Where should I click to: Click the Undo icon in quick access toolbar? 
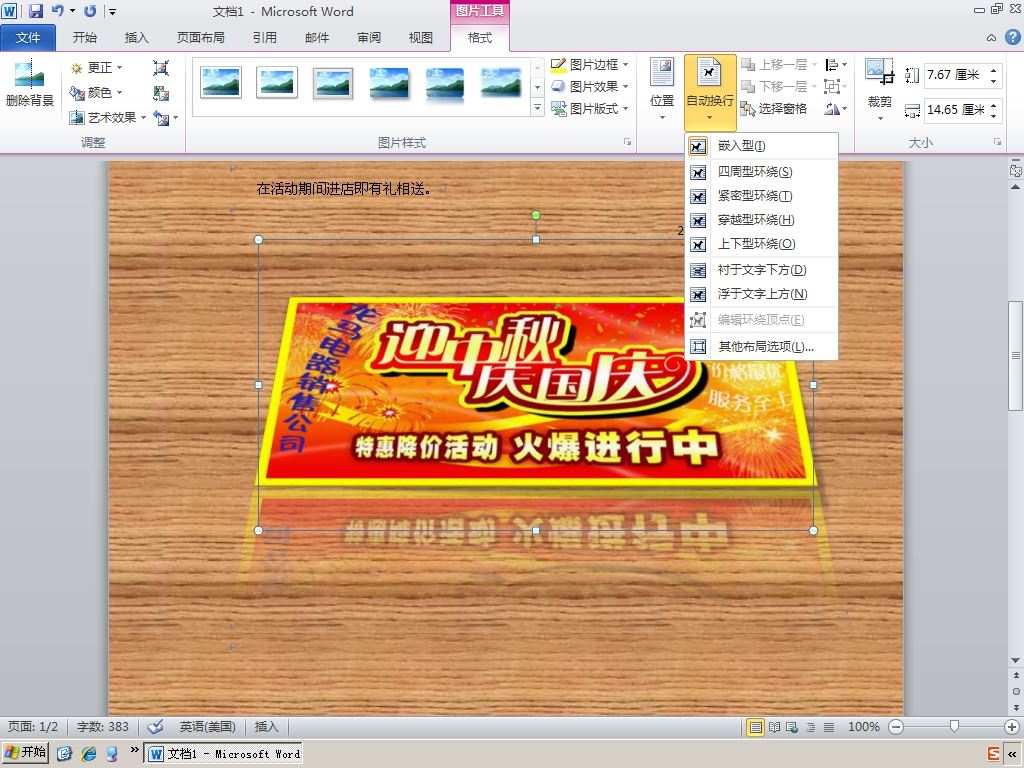point(57,11)
